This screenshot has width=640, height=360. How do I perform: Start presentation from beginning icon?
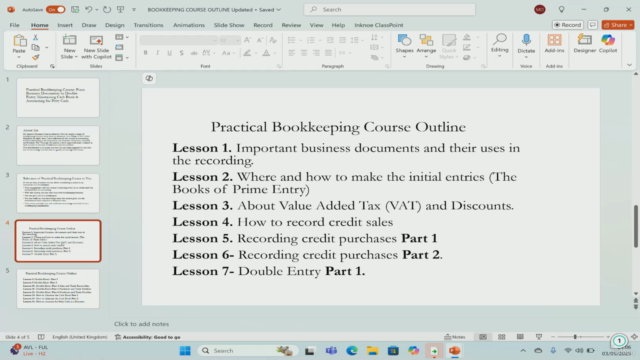pyautogui.click(x=121, y=9)
